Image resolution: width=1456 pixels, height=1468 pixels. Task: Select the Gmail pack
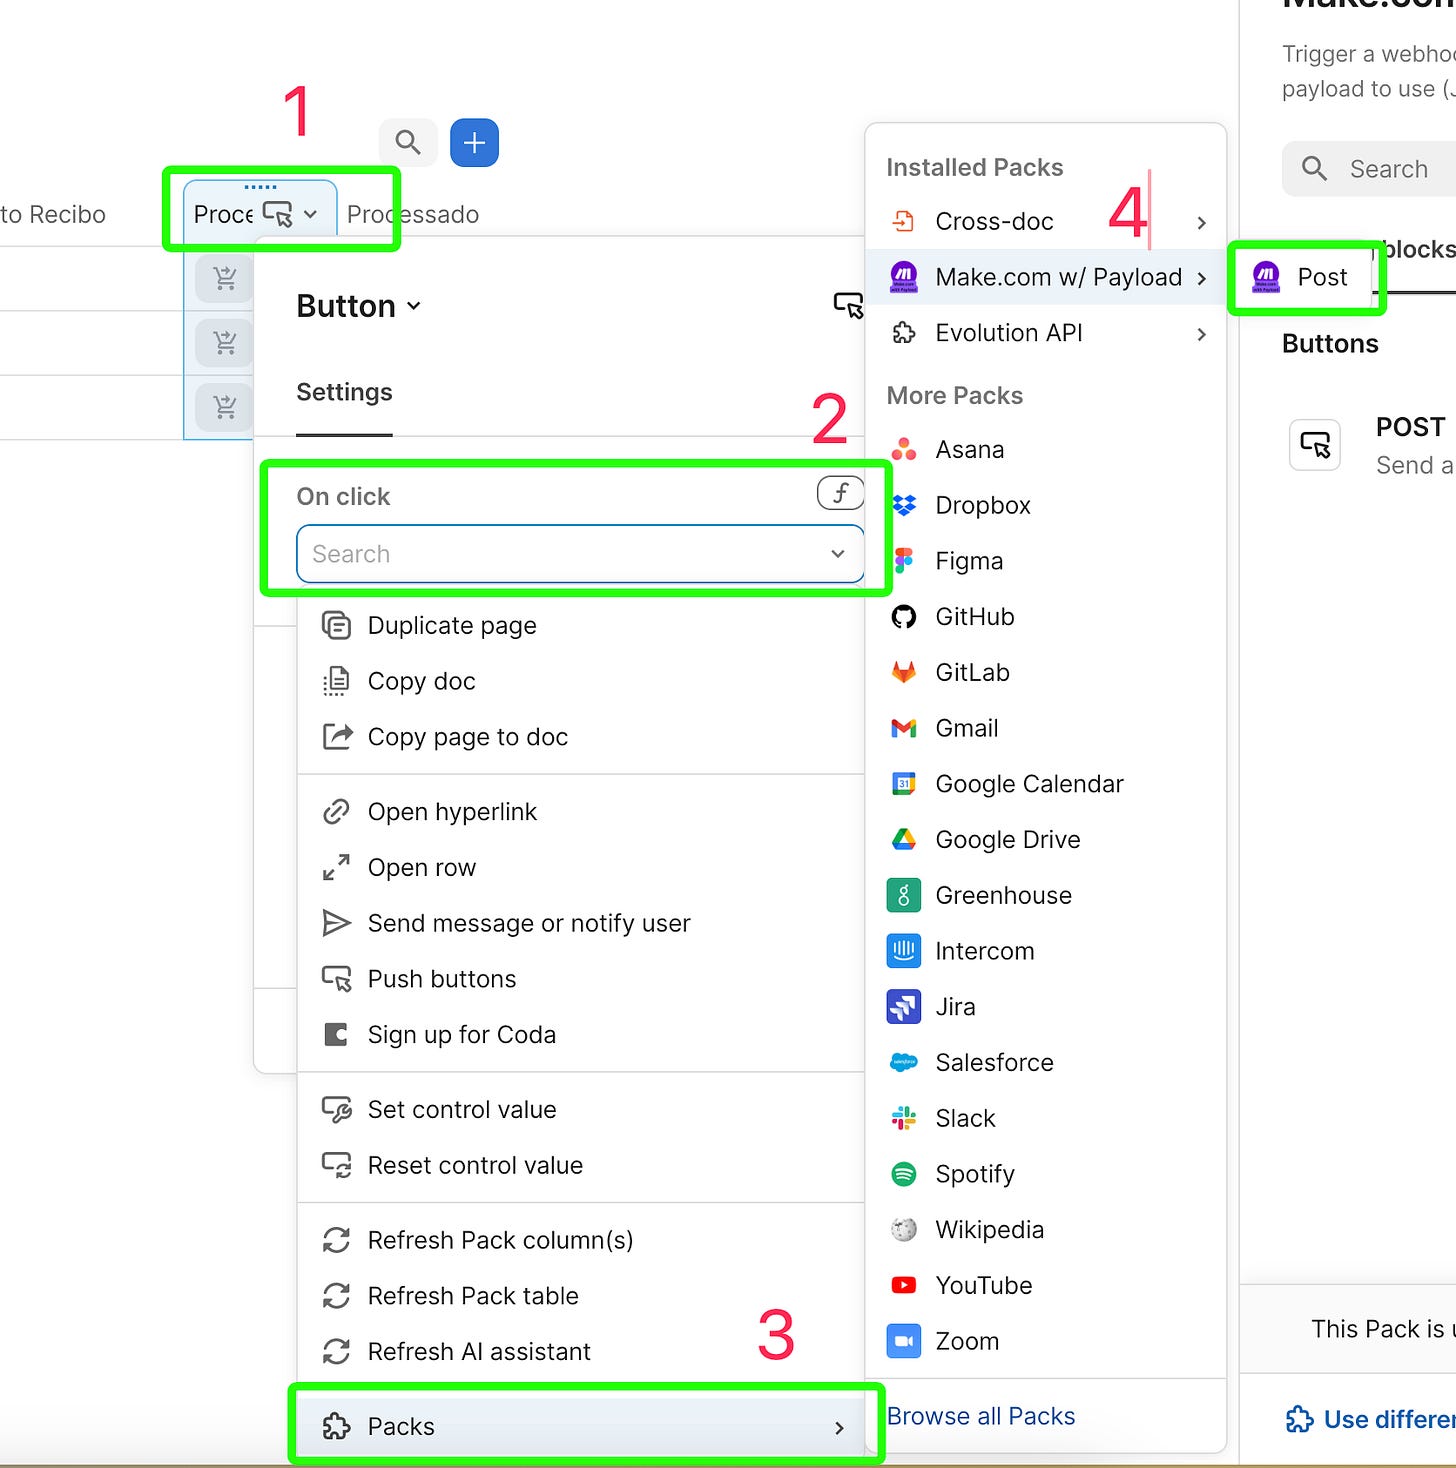(x=1046, y=729)
